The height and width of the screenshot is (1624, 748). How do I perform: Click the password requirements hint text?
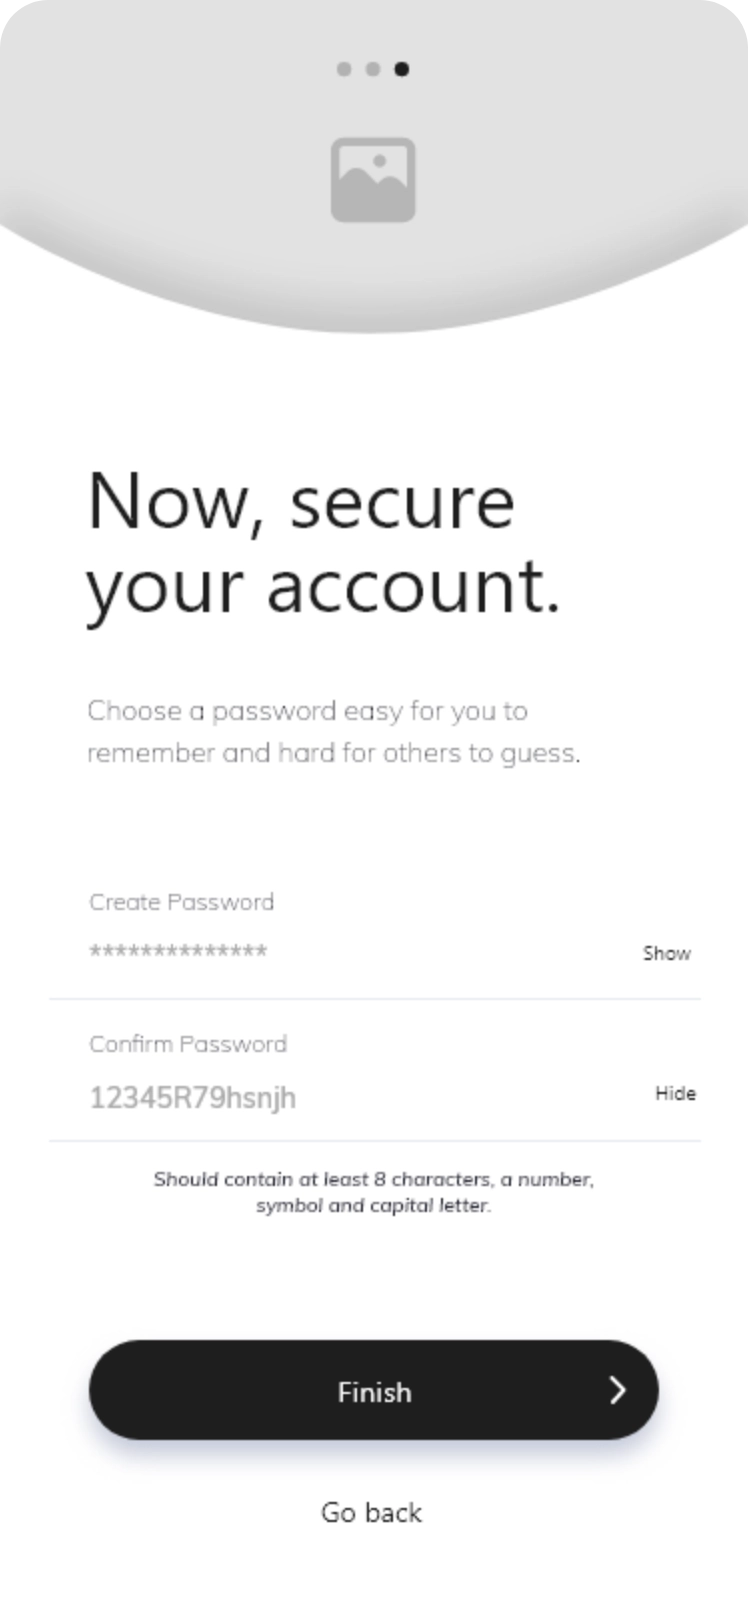[x=373, y=1192]
